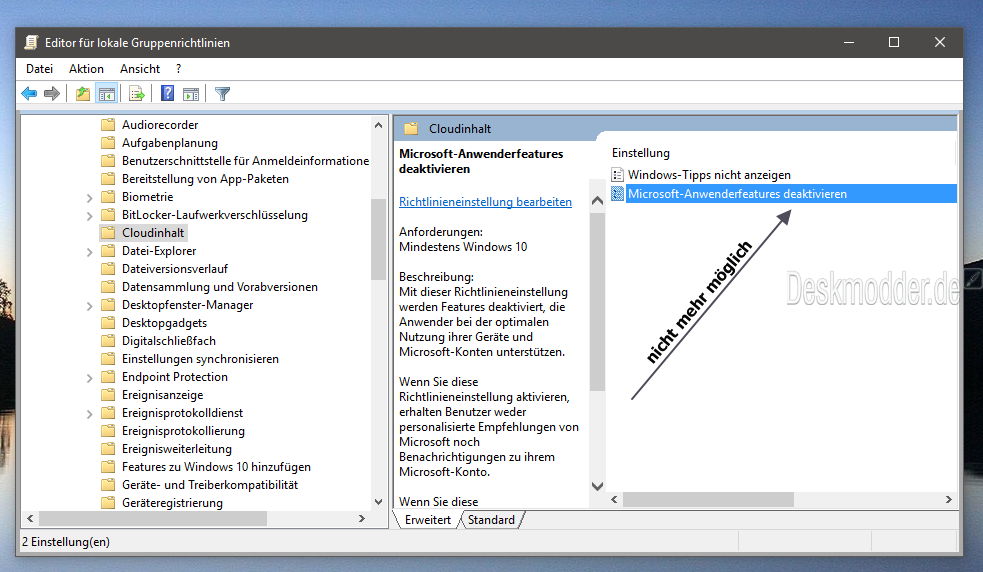The width and height of the screenshot is (983, 572).
Task: Click tree pane horizontal scroll right arrow
Action: coord(362,519)
